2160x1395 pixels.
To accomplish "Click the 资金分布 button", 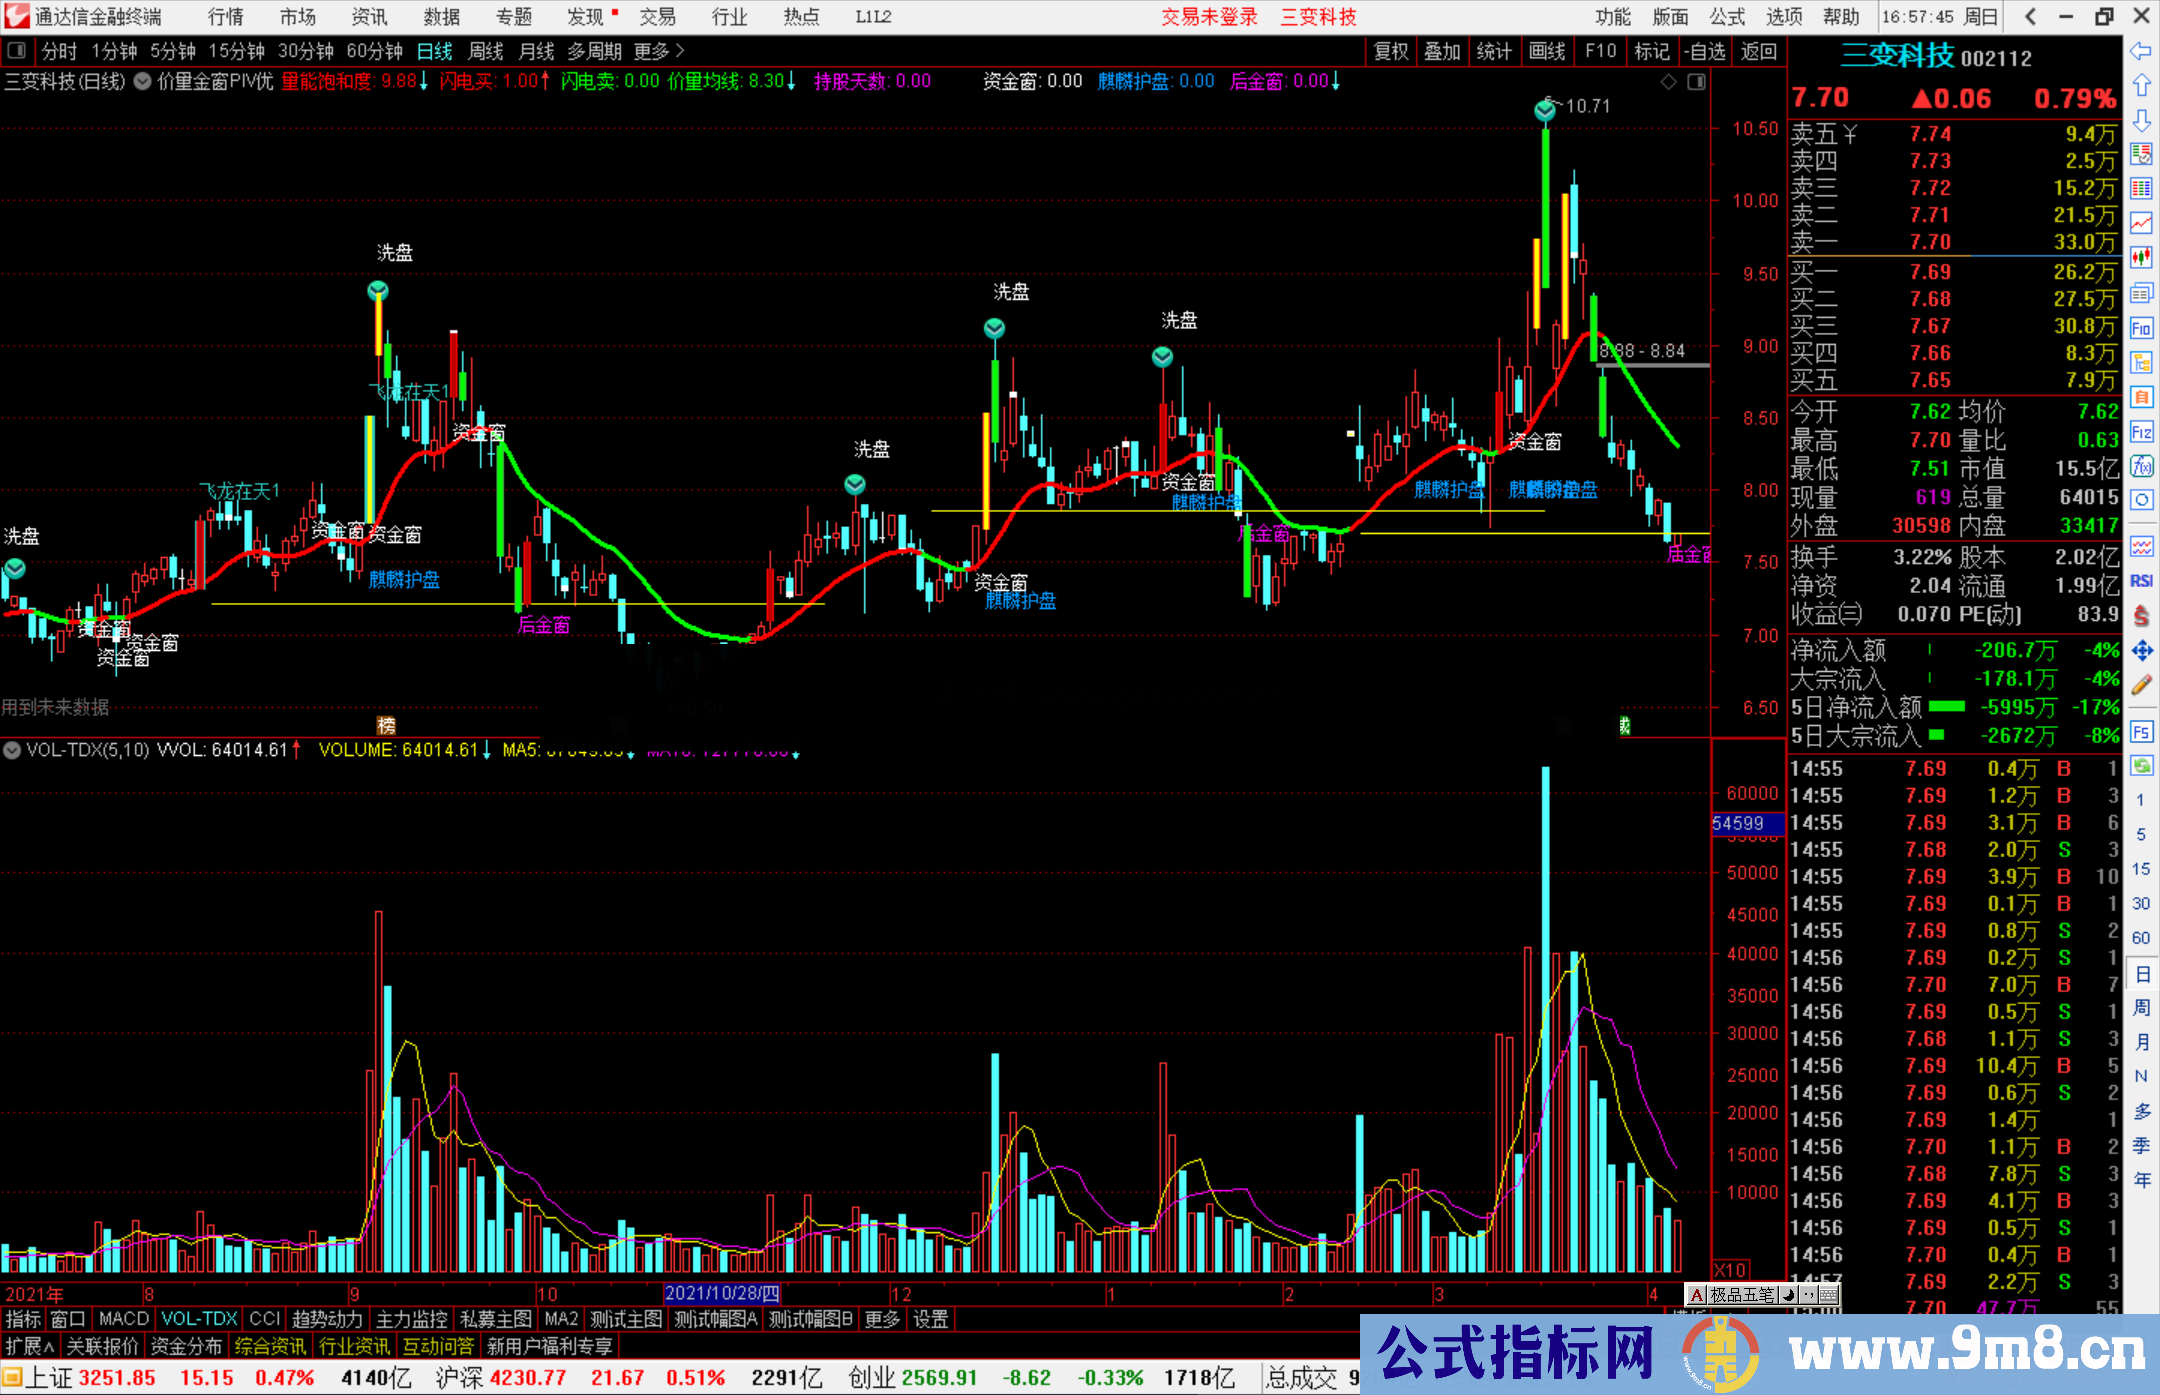I will tap(186, 1346).
